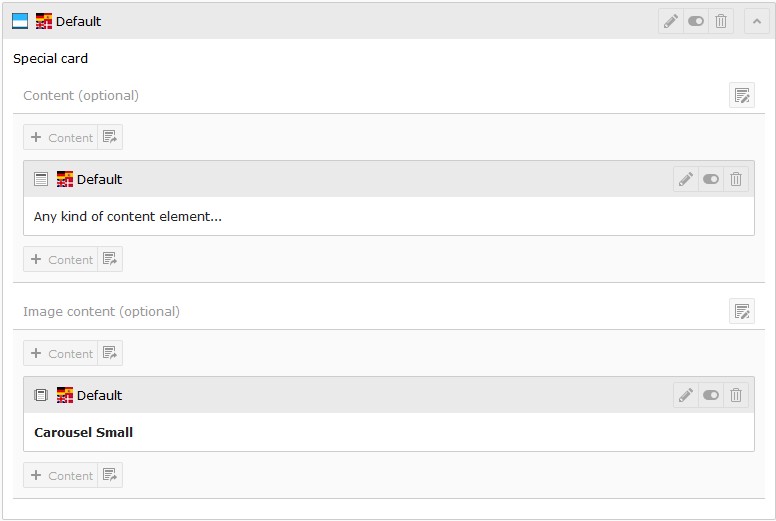Viewport: 776px width, 521px height.
Task: Add Content below the Carousel Small element
Action: click(x=60, y=475)
